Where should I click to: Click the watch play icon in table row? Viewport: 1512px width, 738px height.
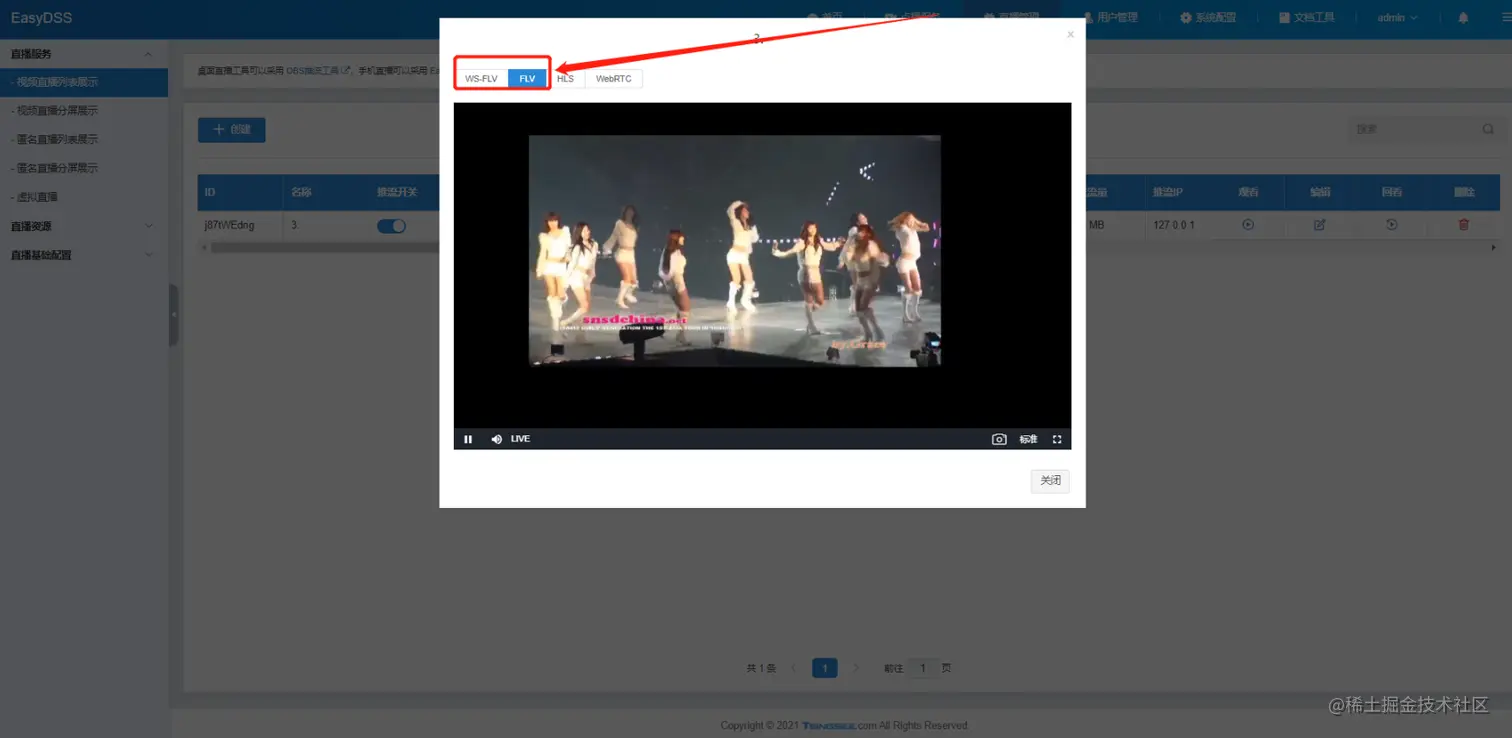pyautogui.click(x=1248, y=225)
